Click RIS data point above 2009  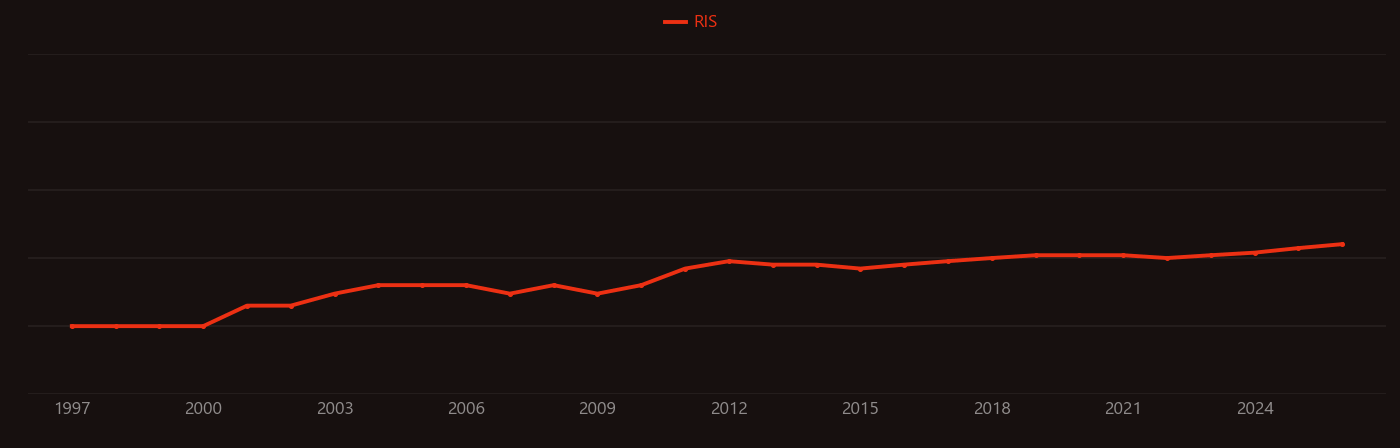tap(597, 294)
